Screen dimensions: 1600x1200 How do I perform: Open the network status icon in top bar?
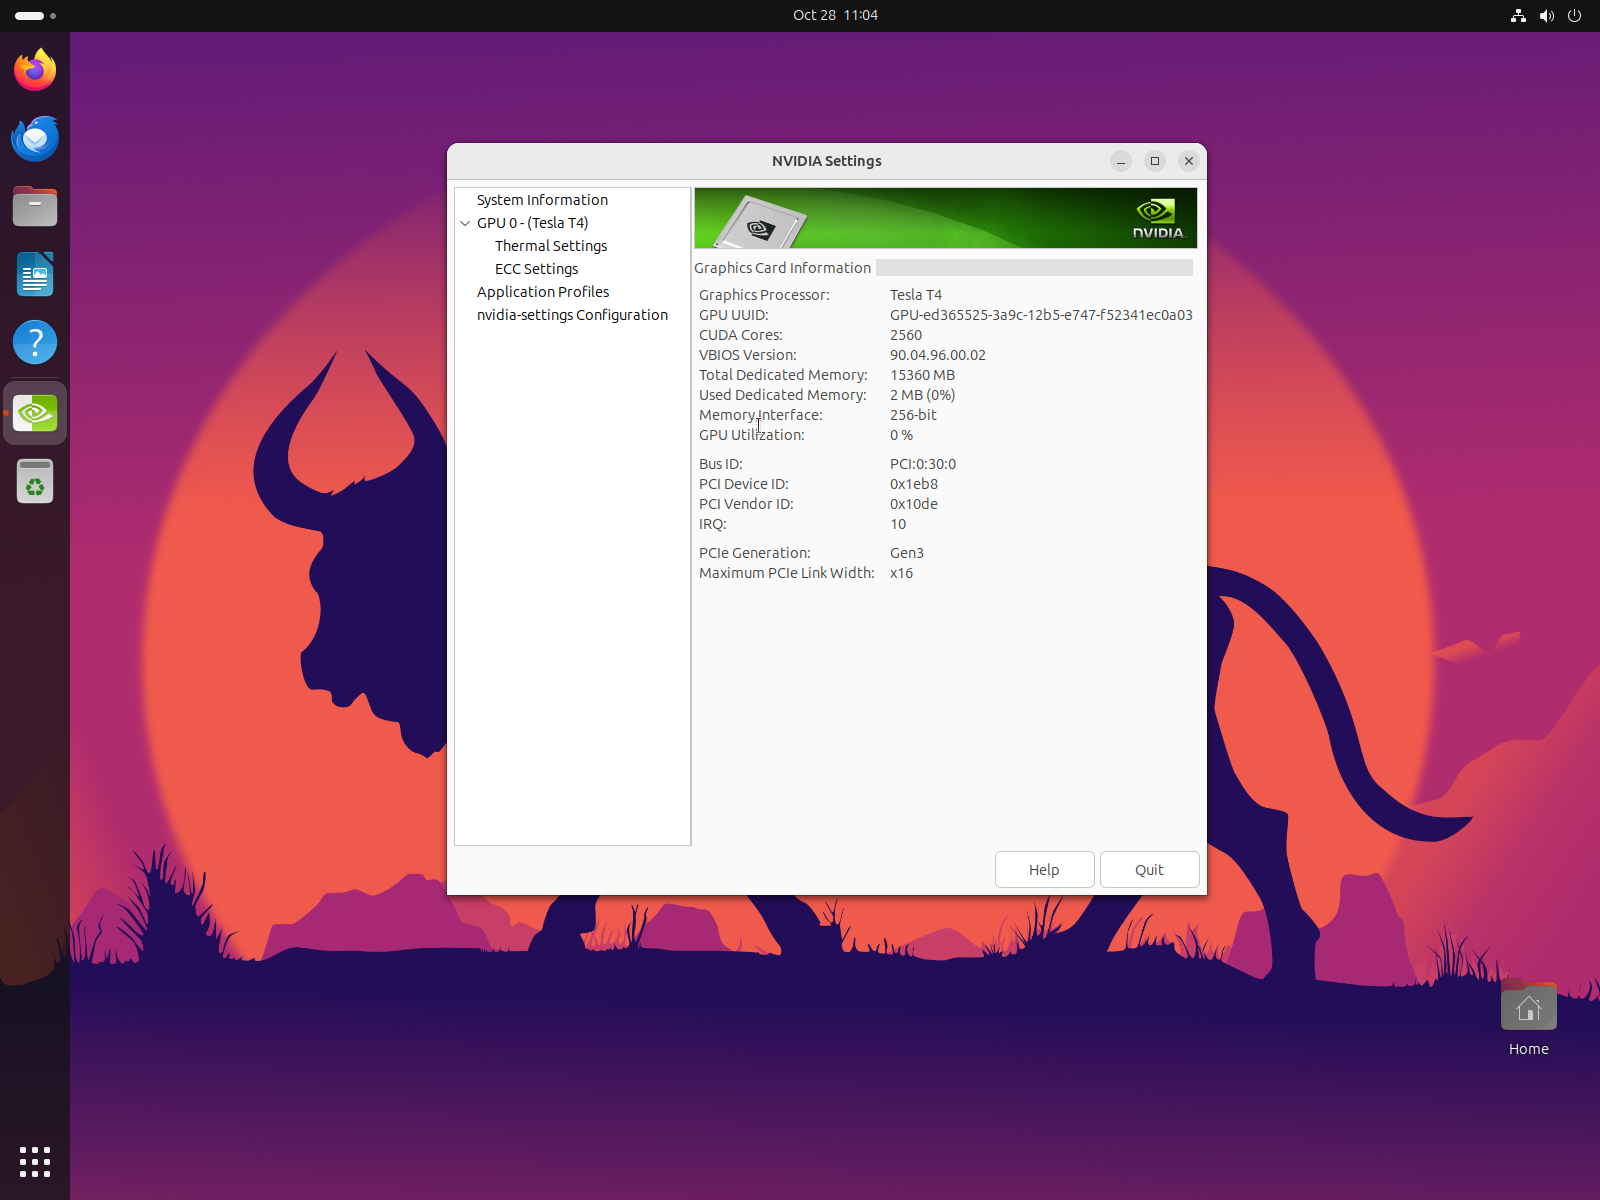1518,15
